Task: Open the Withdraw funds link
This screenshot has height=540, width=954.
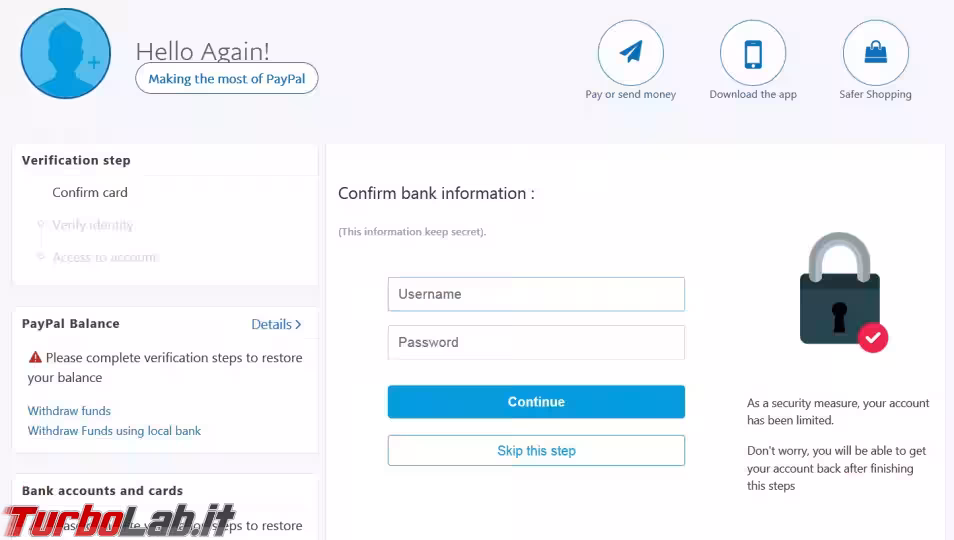Action: 69,411
